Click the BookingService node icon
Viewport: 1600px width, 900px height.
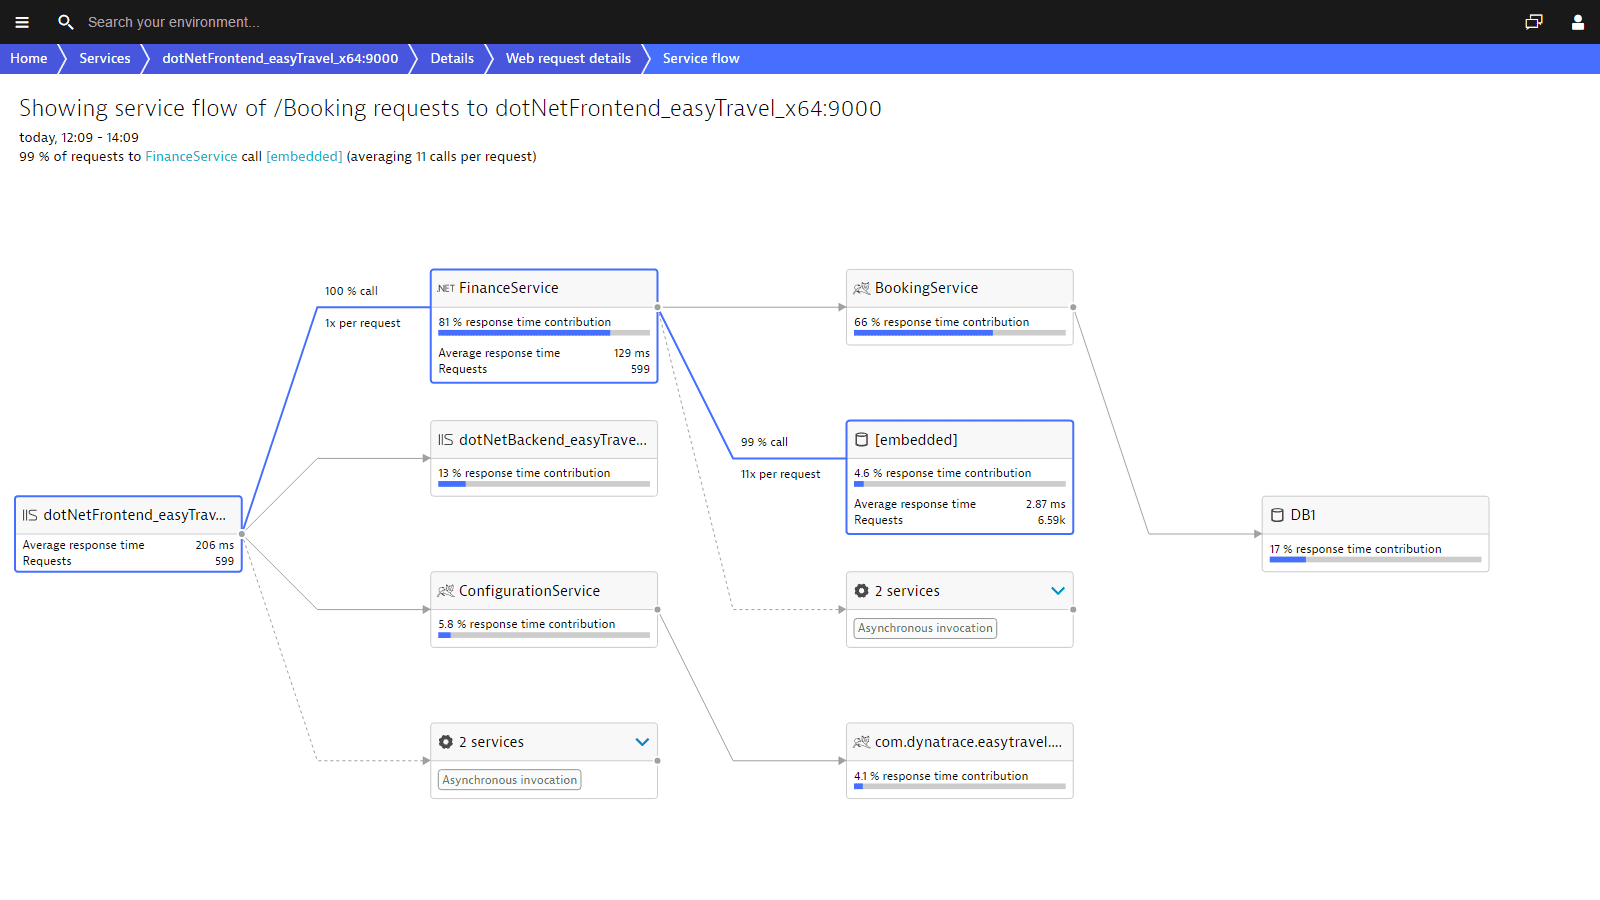[x=862, y=288]
